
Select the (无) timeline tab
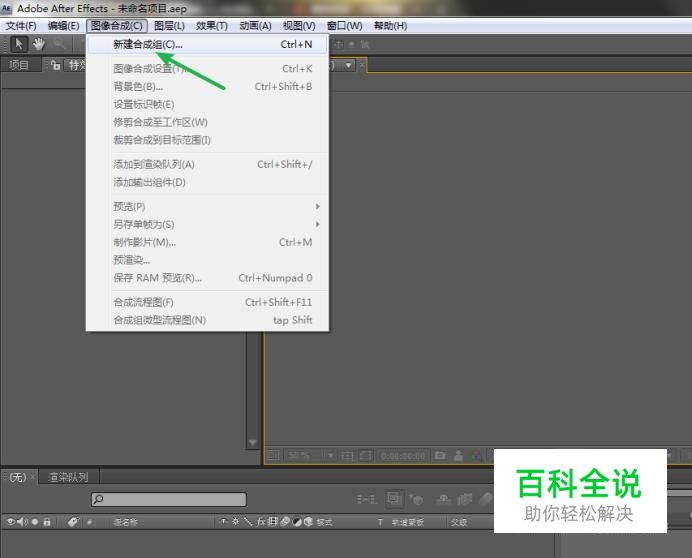pos(18,477)
